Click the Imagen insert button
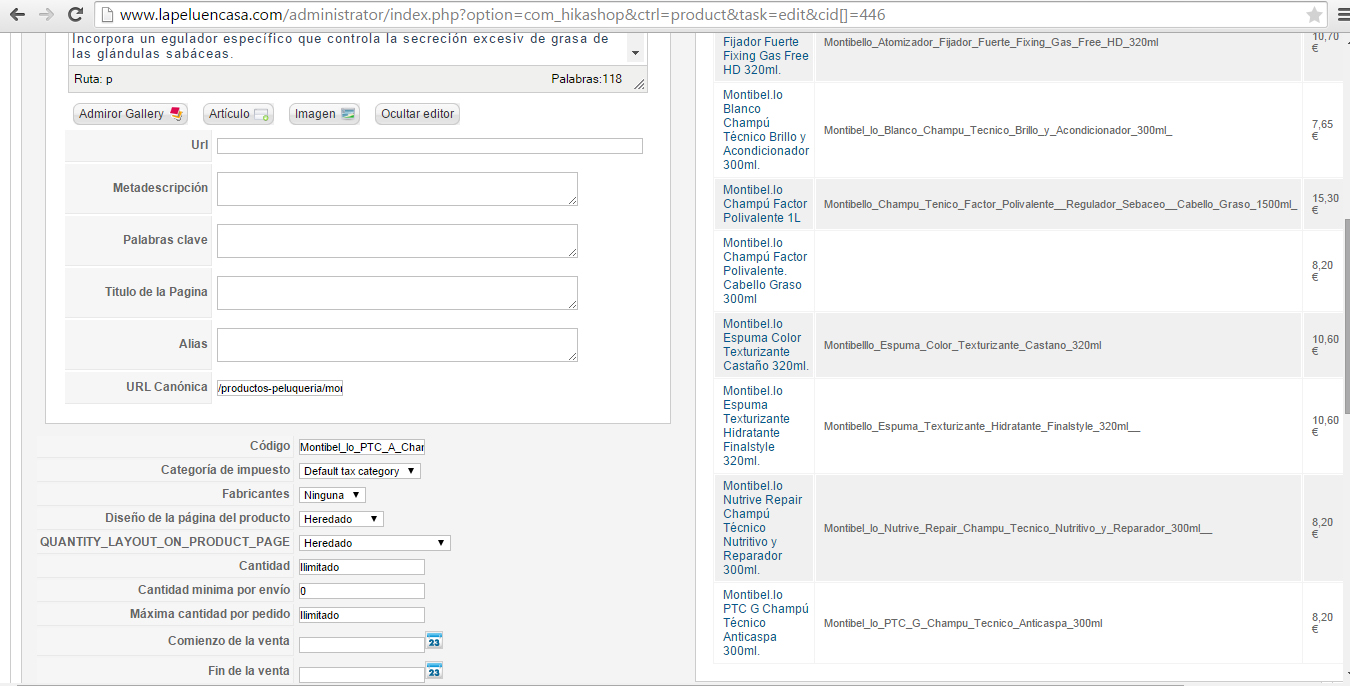 (x=324, y=114)
